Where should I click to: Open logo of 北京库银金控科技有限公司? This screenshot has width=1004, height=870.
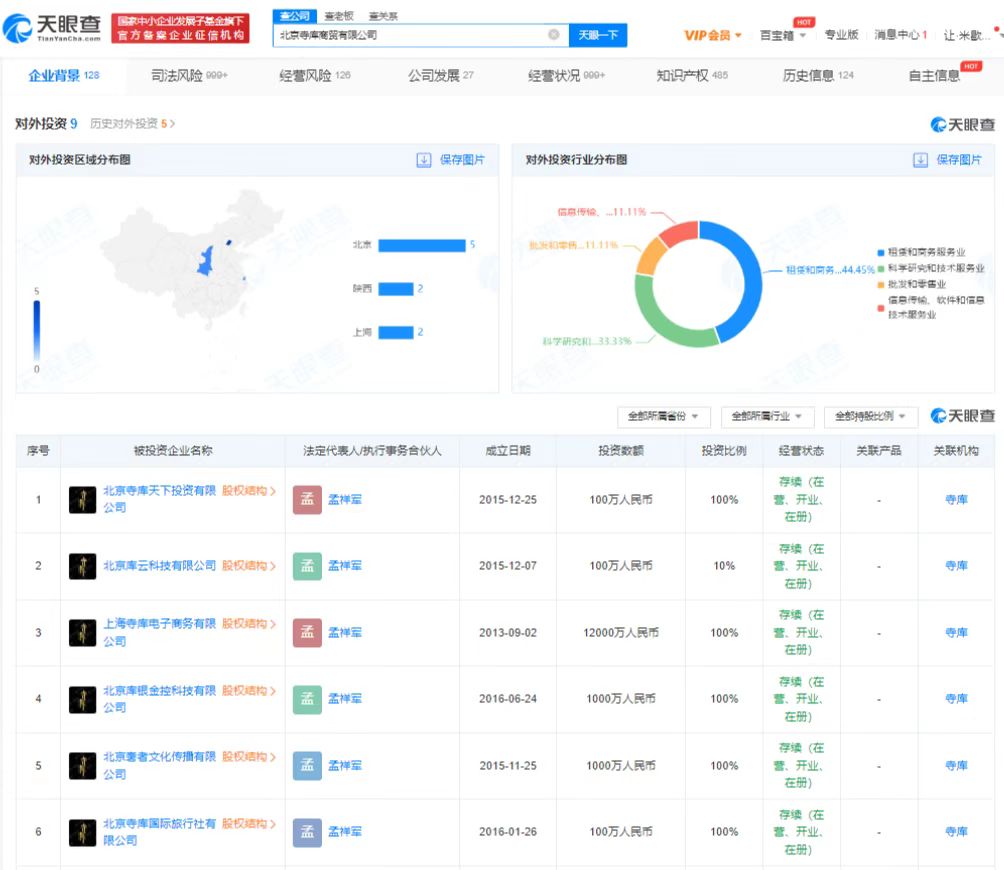coord(83,700)
